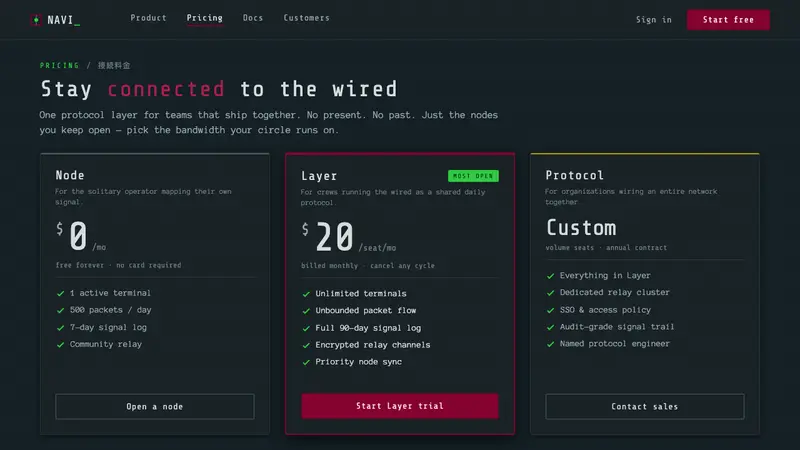
Task: Click checkmark beside Everything in Layer
Action: tap(551, 276)
